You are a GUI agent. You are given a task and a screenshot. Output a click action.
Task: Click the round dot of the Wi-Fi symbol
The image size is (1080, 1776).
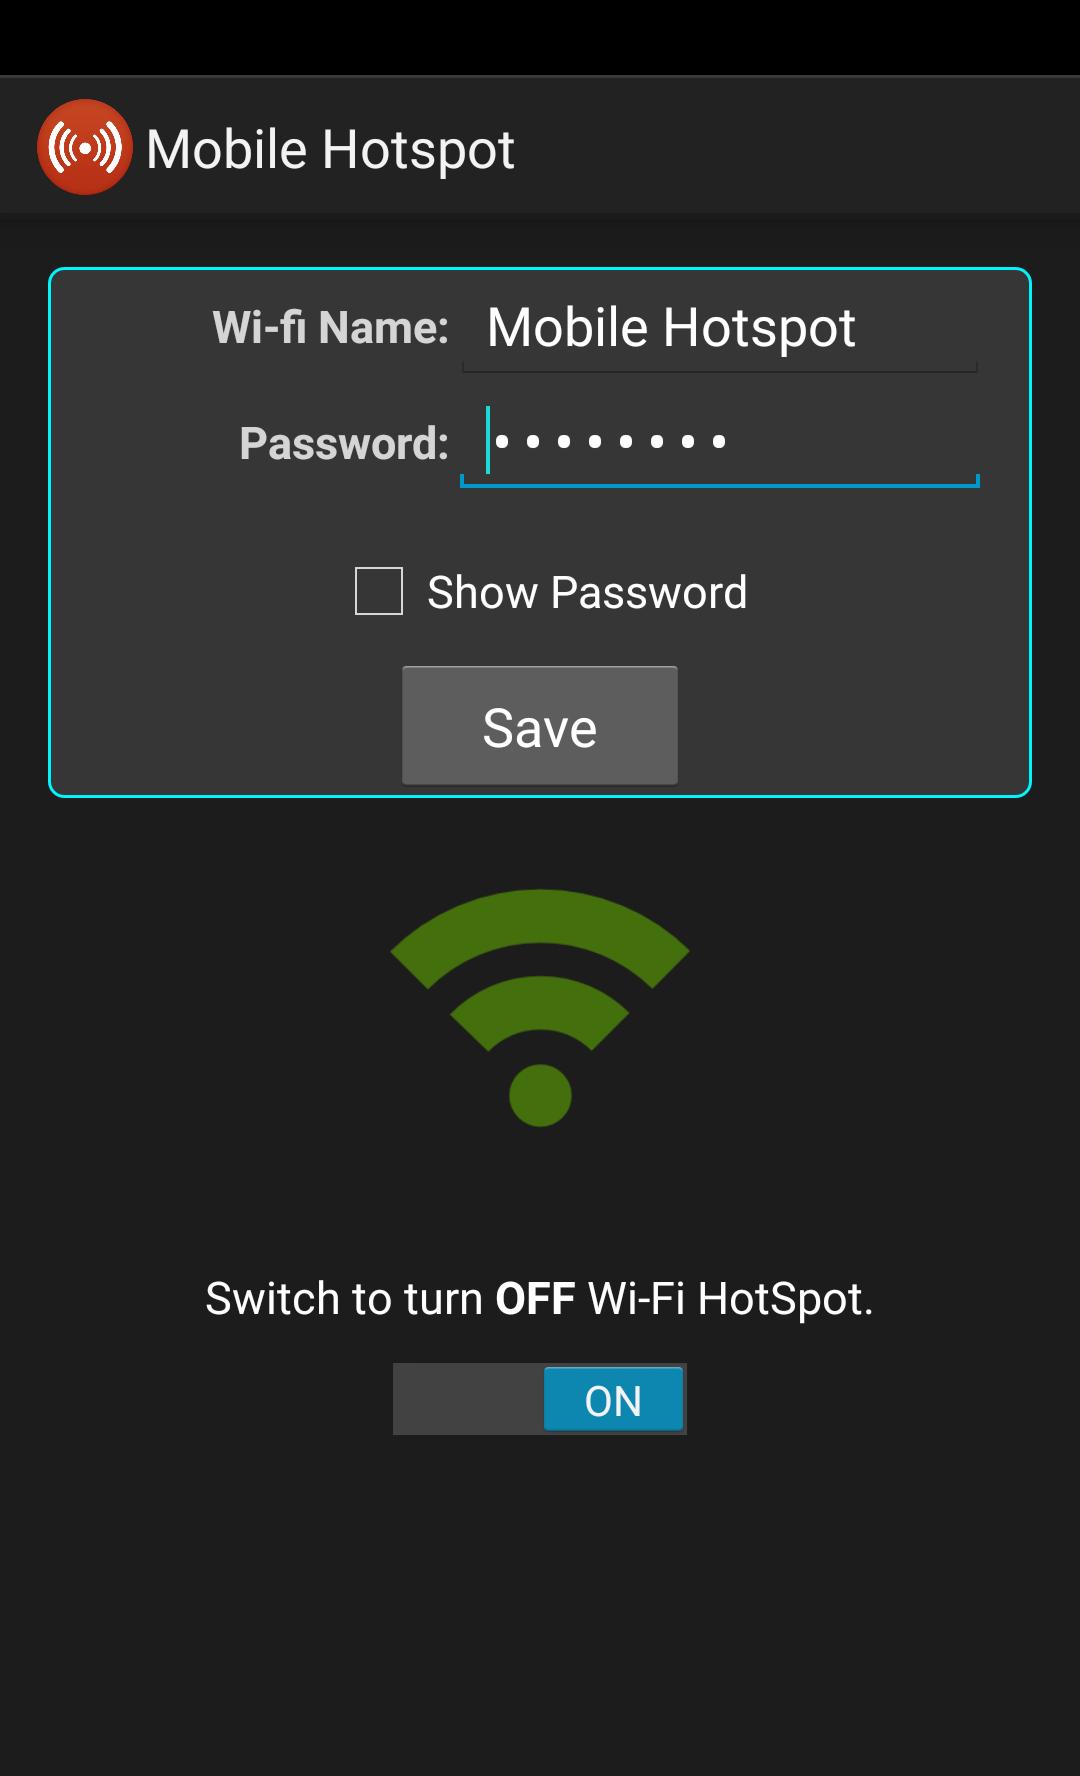pyautogui.click(x=540, y=1096)
